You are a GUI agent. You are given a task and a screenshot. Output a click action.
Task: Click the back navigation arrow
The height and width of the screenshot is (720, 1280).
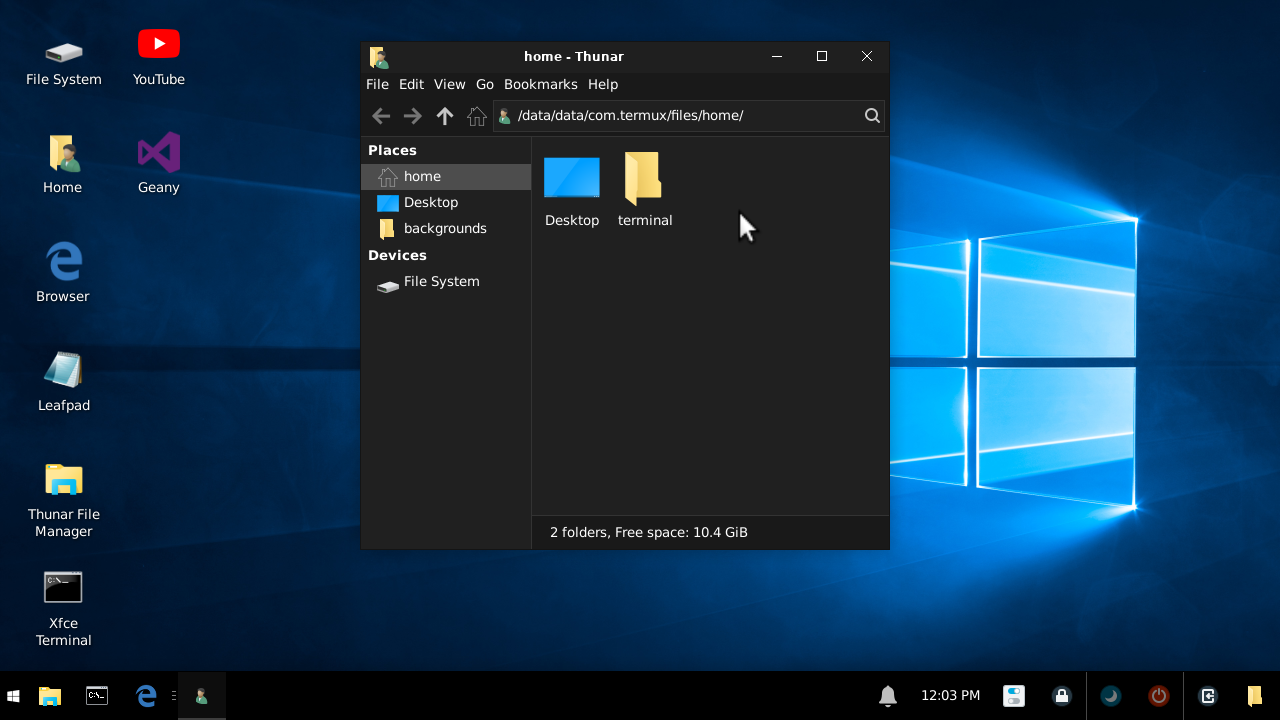click(x=381, y=115)
